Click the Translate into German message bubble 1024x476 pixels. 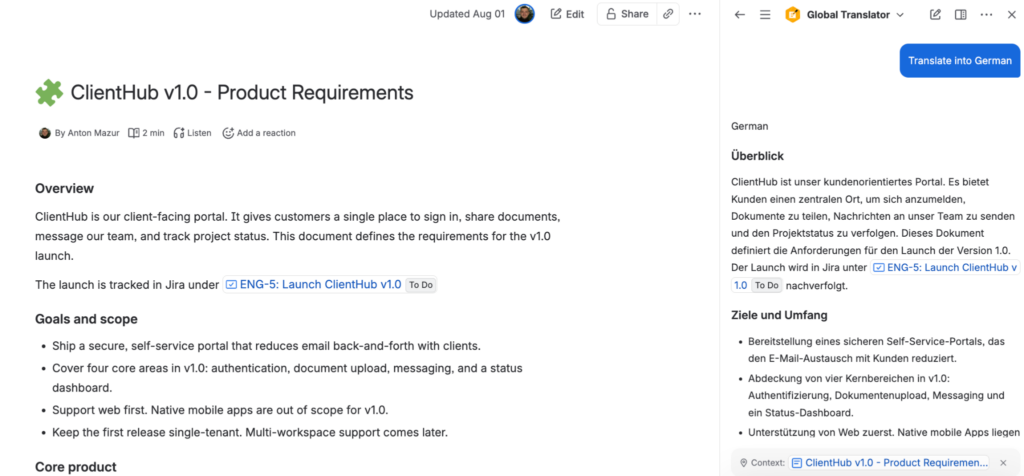[959, 61]
